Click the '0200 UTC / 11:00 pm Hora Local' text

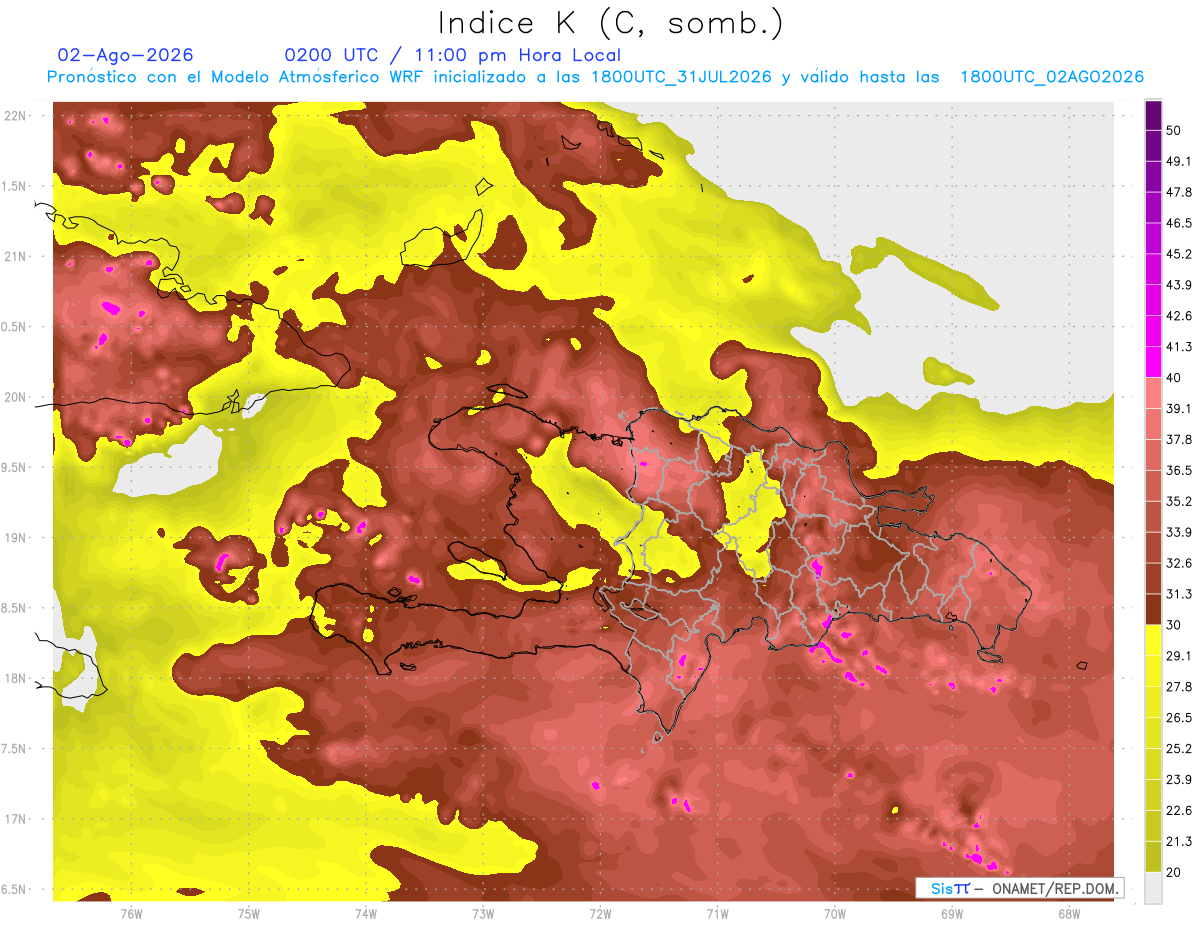pos(452,55)
